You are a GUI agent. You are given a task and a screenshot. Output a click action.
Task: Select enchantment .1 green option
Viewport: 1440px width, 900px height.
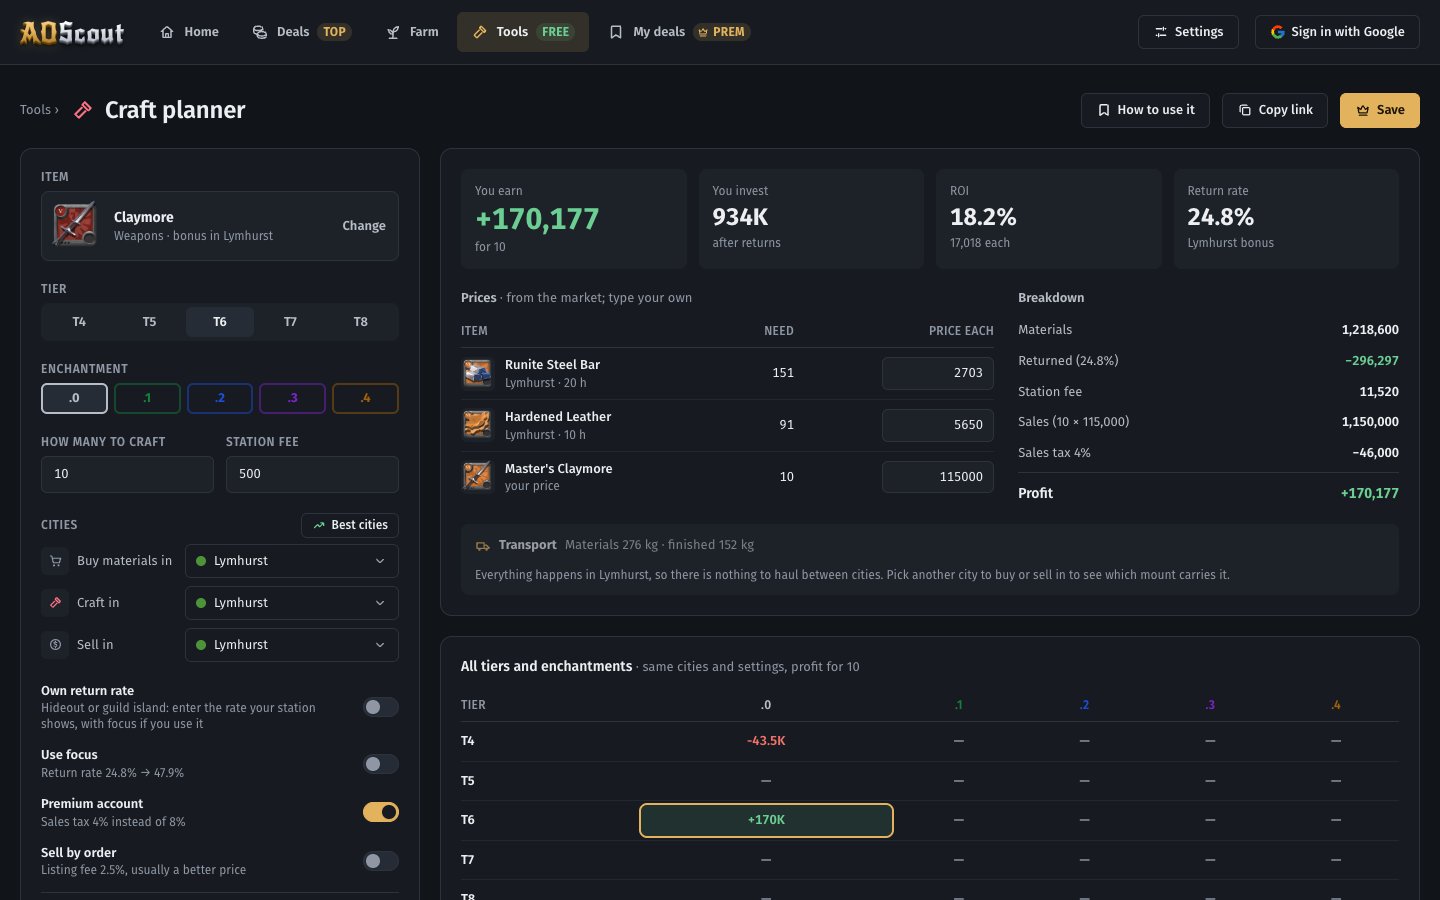pos(147,398)
